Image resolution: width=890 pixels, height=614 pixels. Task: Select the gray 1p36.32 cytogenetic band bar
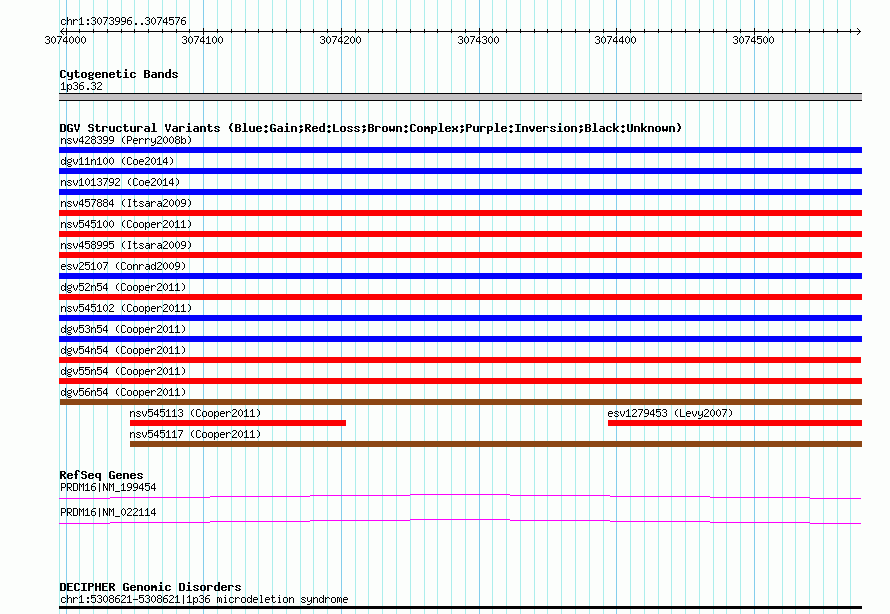[460, 97]
